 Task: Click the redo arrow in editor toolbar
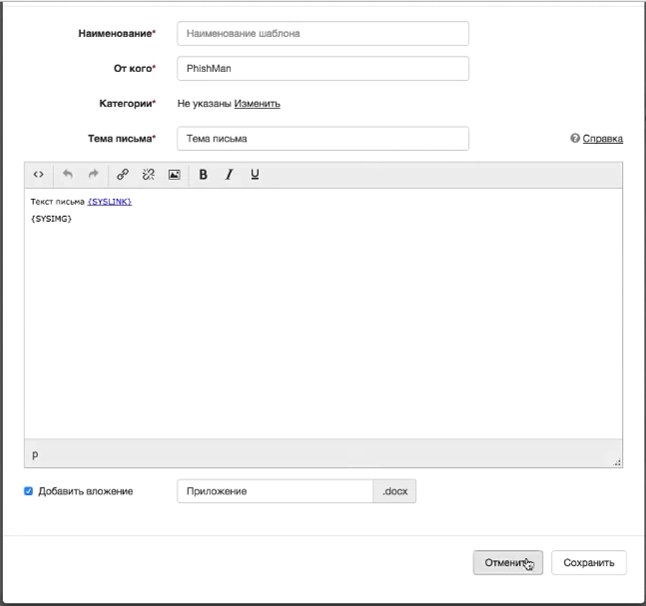click(93, 174)
